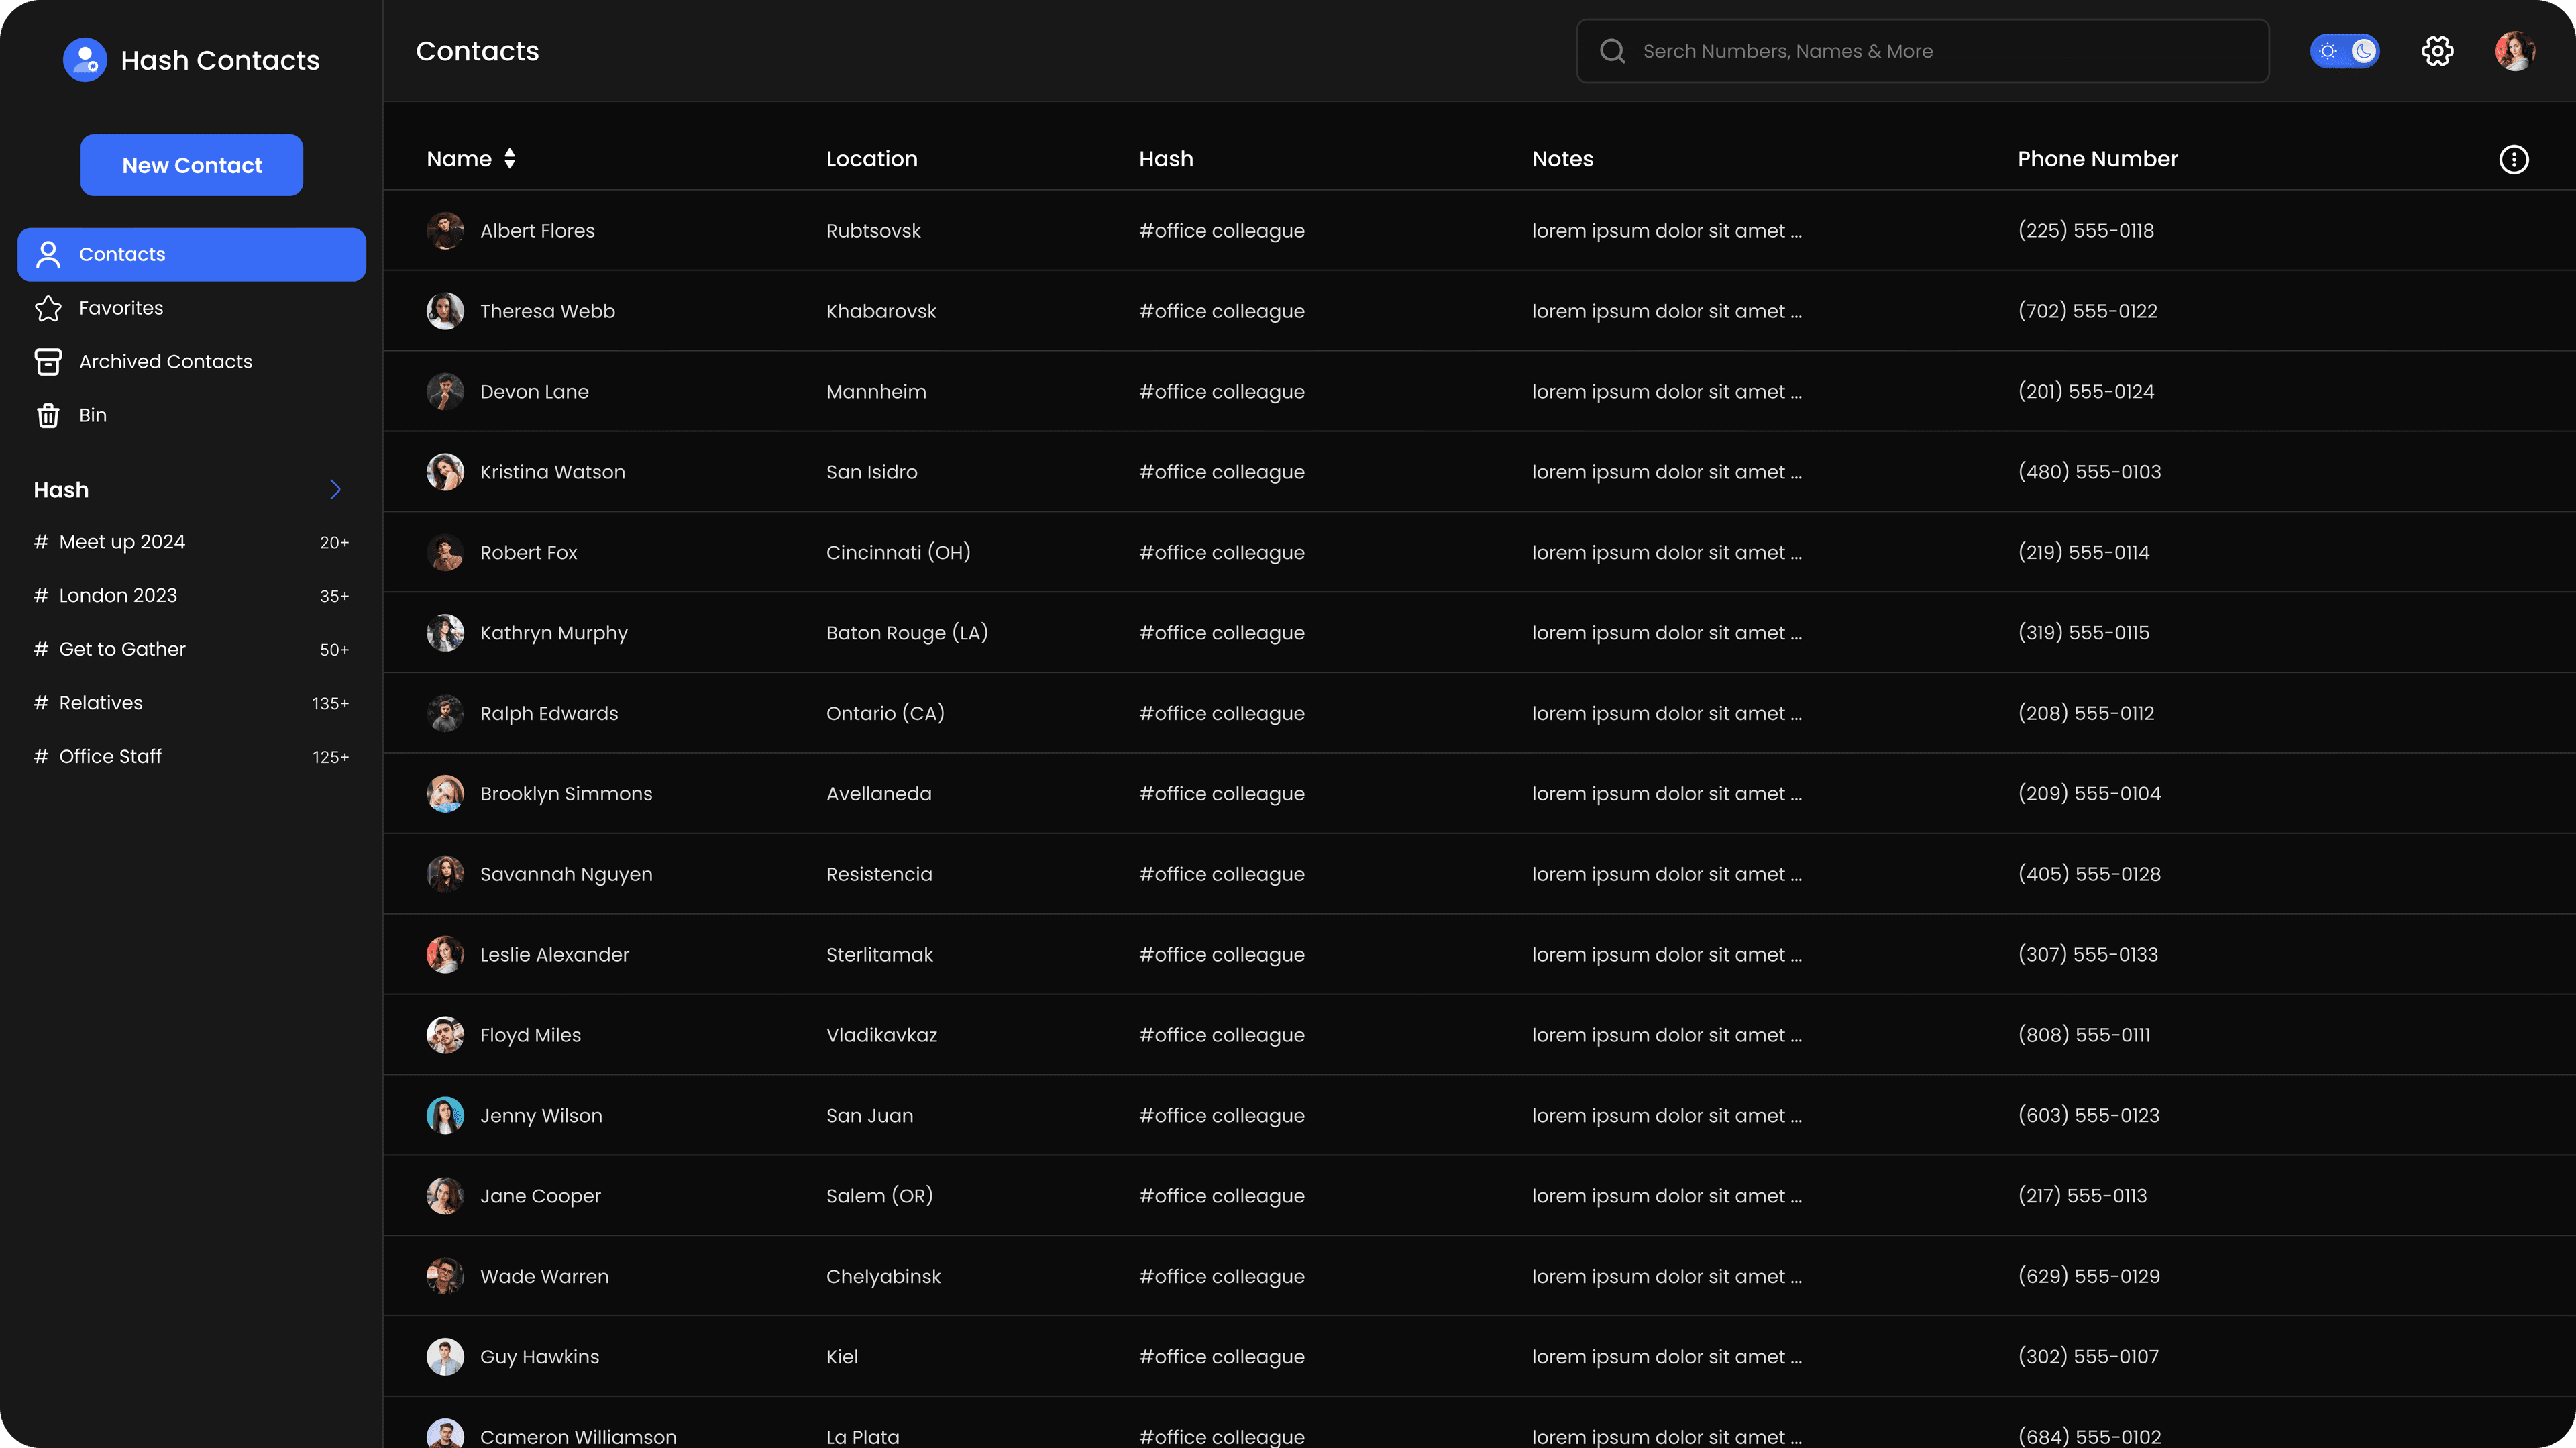Open Archived Contacts via the archive box icon
The image size is (2576, 1448).
[48, 362]
